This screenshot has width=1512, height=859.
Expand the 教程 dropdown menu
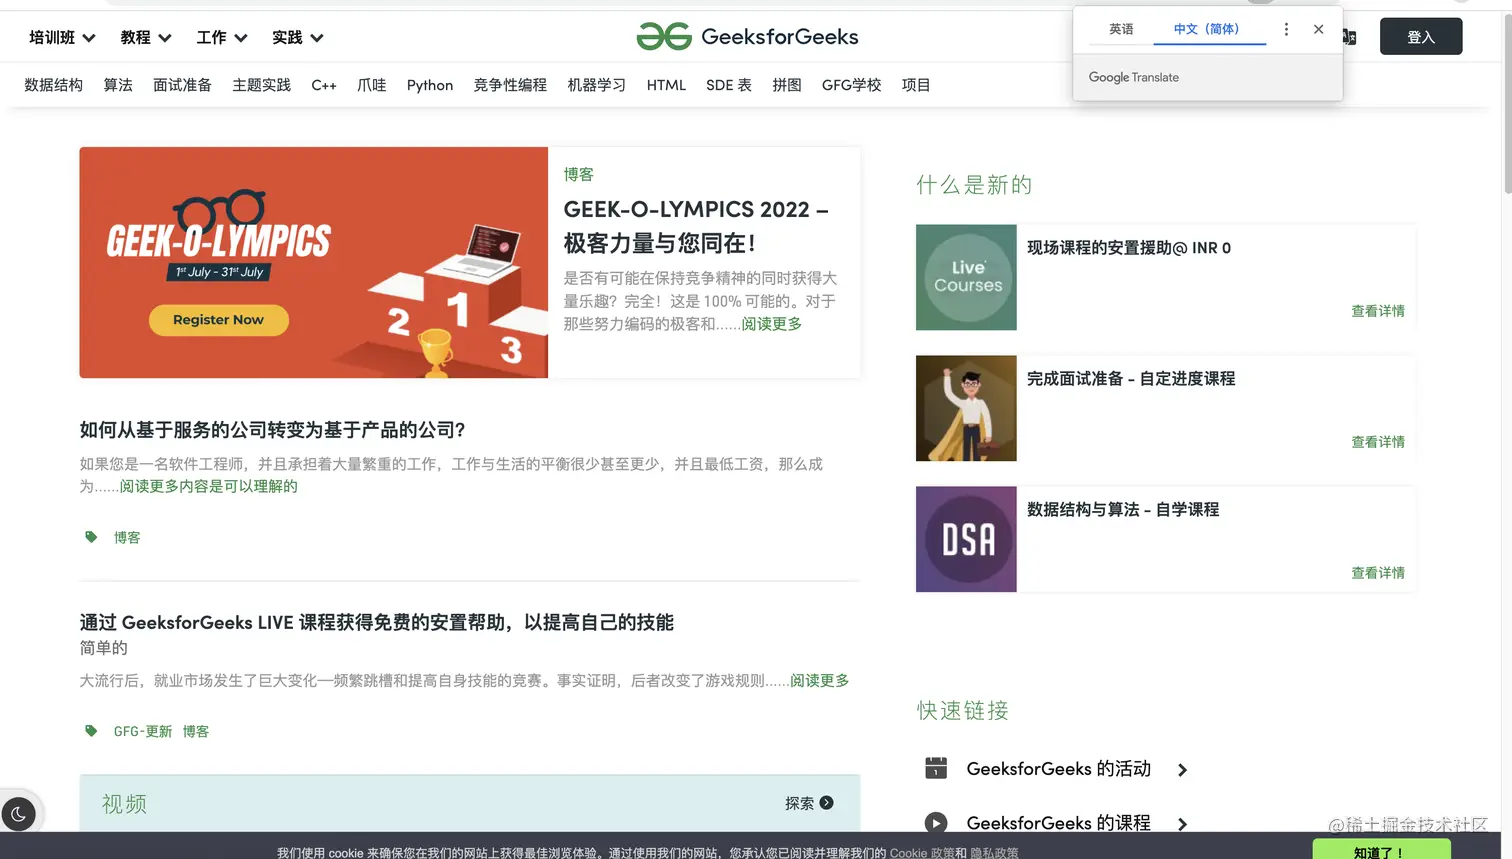click(146, 37)
